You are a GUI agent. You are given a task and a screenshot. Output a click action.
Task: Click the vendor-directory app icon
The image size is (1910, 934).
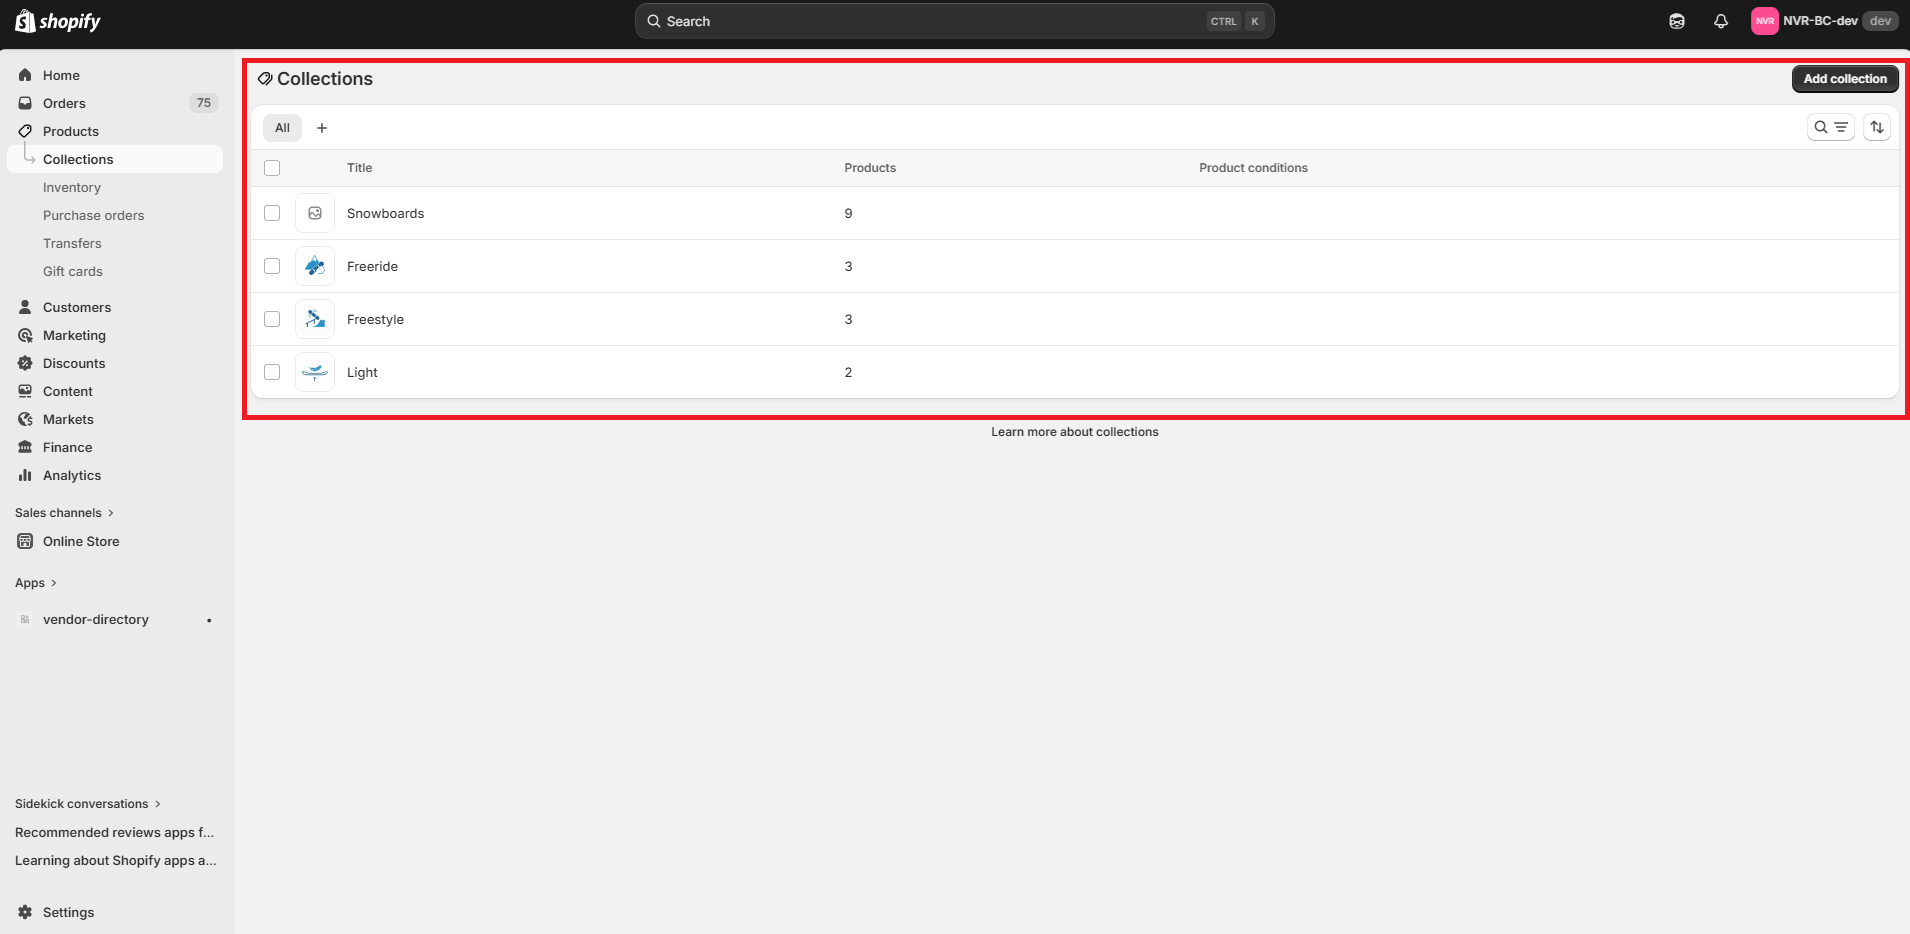click(x=25, y=619)
